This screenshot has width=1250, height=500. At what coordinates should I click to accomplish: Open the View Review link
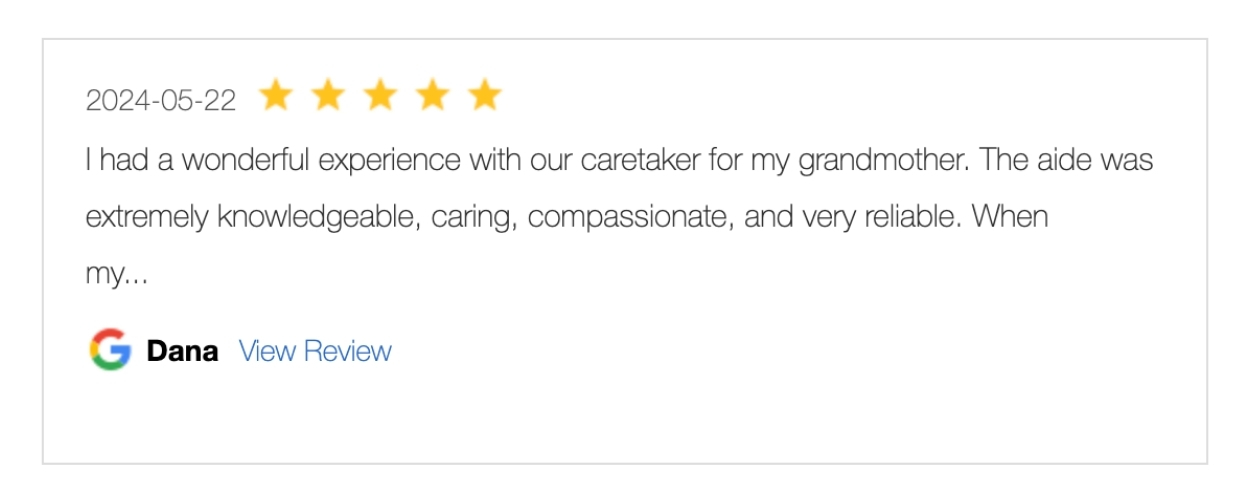[x=315, y=351]
